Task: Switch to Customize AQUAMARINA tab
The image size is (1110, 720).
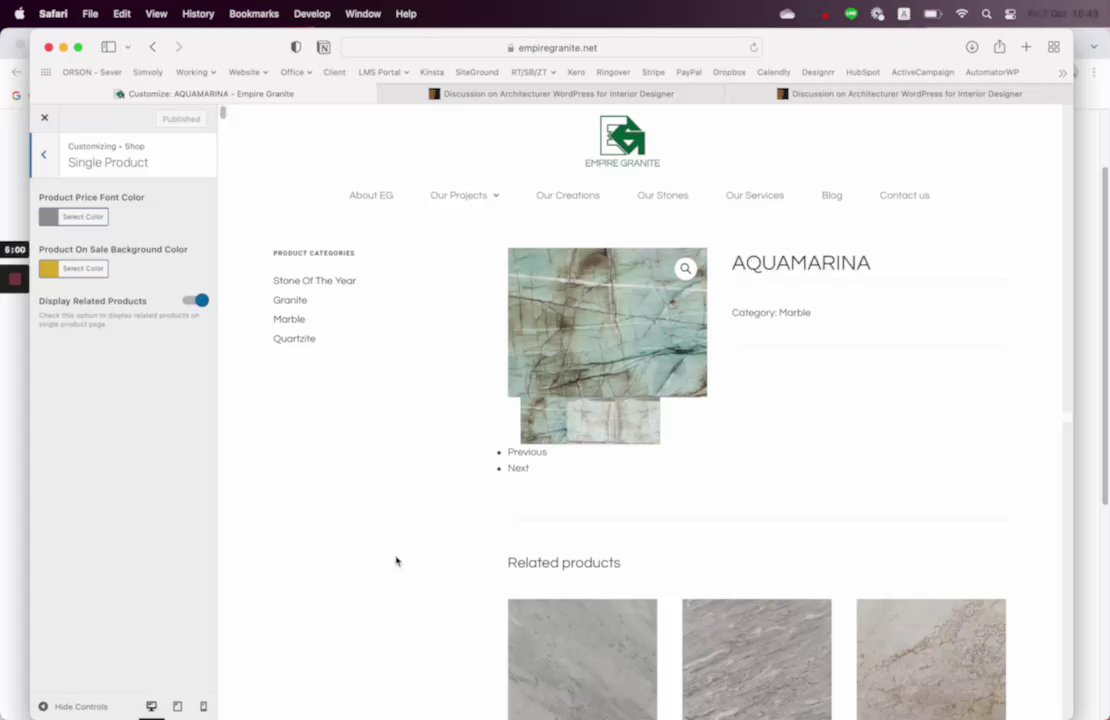Action: tap(204, 93)
